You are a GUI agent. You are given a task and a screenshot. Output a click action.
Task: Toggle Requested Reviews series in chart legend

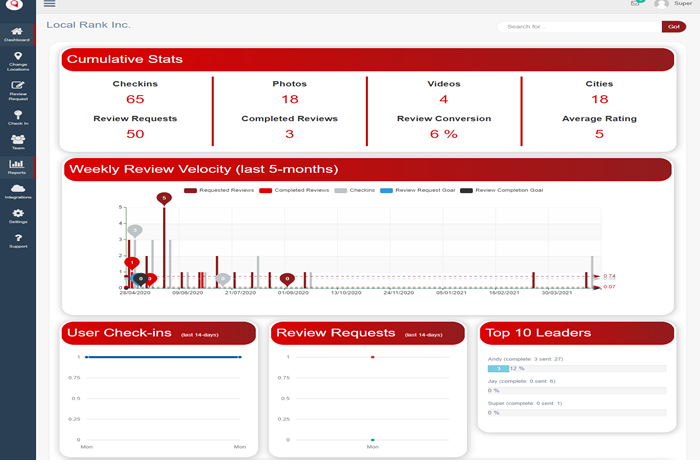pos(220,189)
